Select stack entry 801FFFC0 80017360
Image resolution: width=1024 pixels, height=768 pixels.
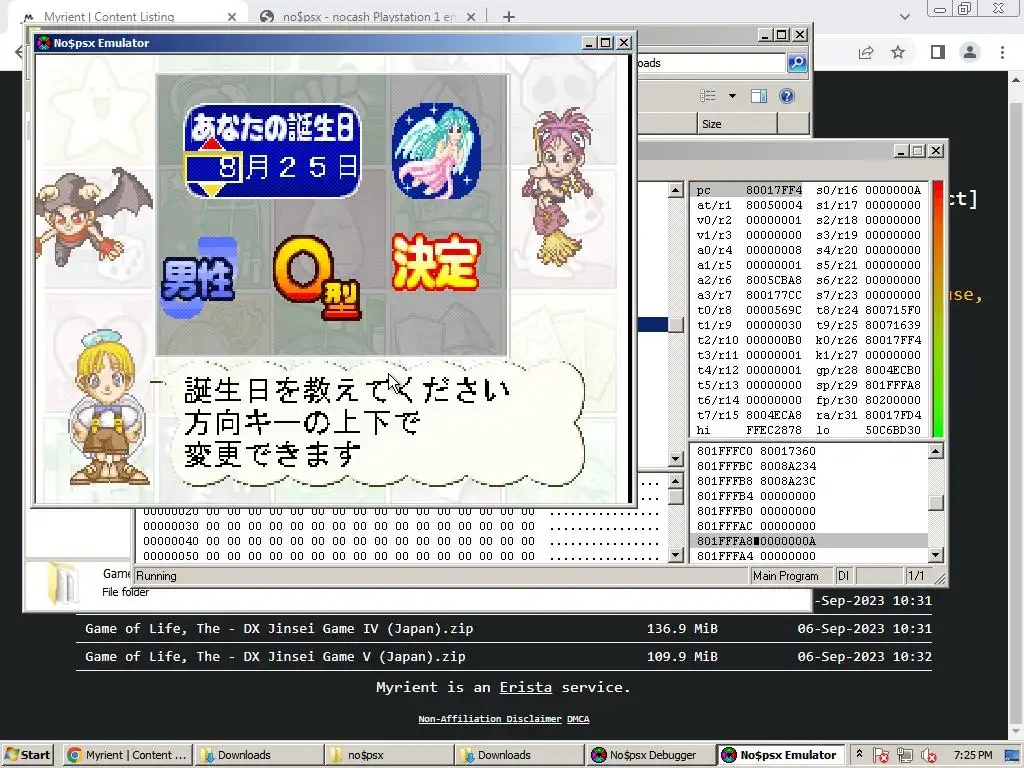pos(756,451)
